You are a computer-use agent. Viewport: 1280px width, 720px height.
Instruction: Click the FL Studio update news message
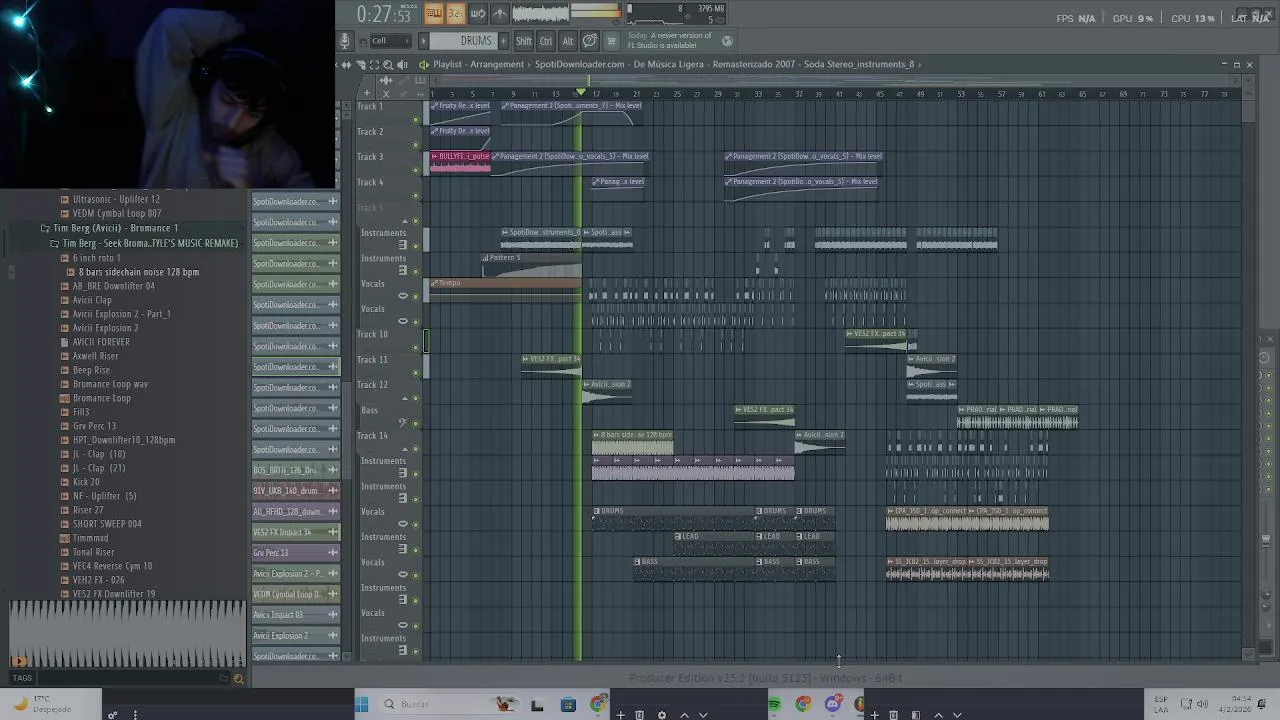670,41
